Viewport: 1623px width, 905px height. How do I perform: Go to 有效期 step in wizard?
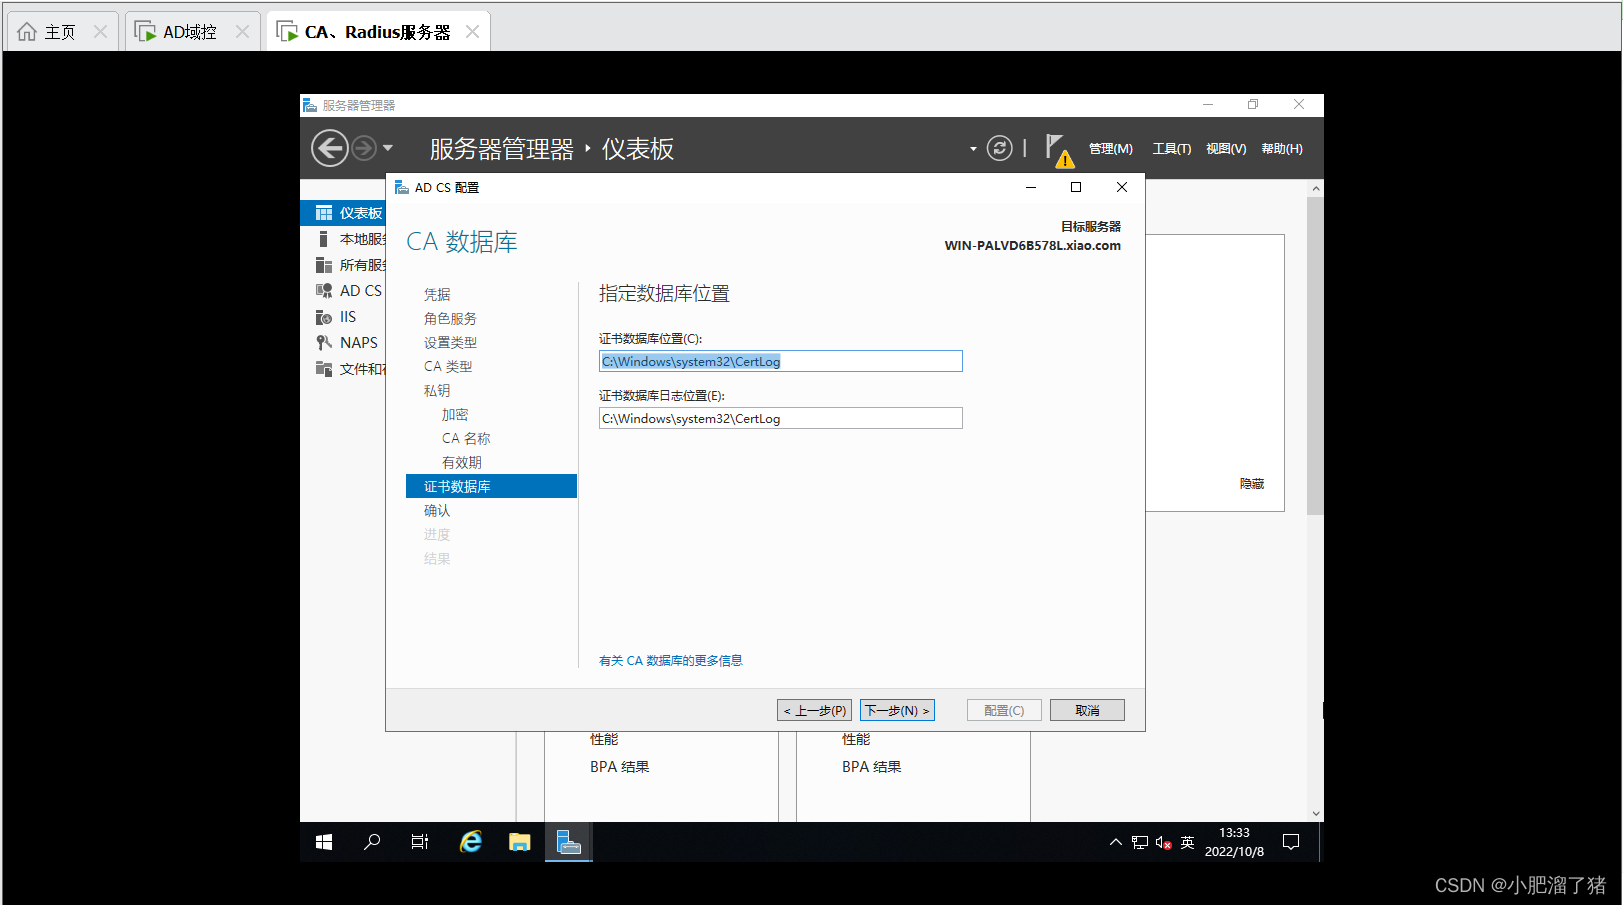(x=462, y=462)
